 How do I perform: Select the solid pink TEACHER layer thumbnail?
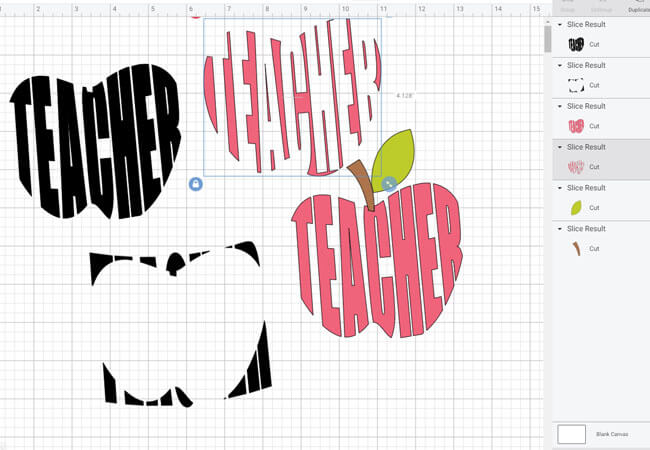576,126
